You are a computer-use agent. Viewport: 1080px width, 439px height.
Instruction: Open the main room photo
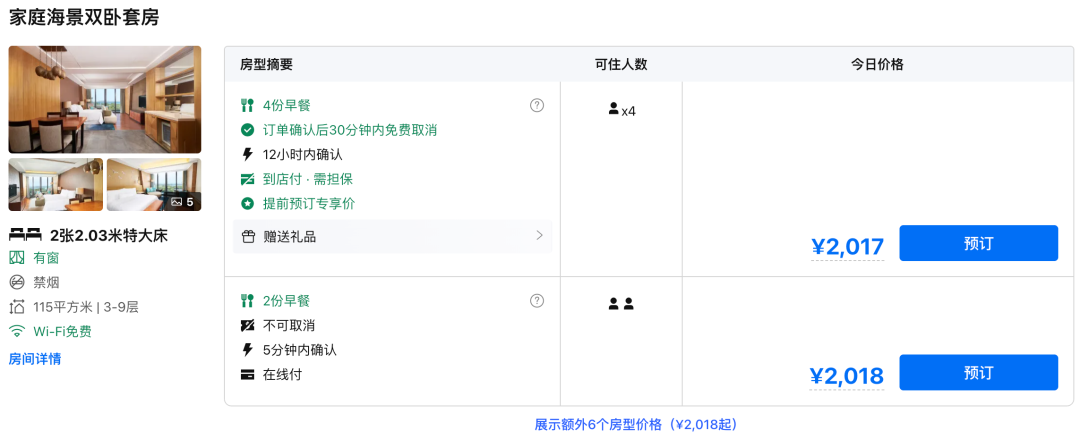click(105, 99)
